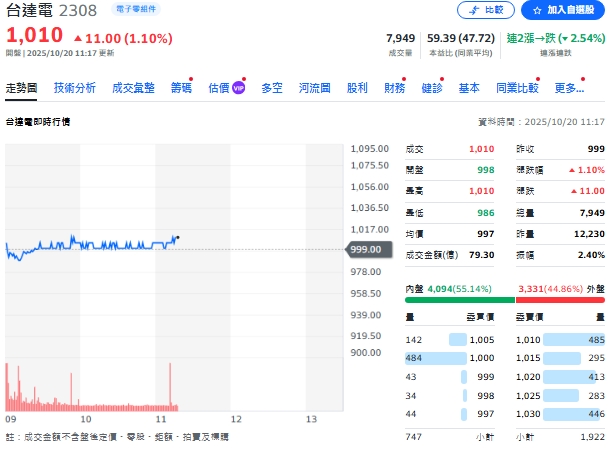616x450 pixels.
Task: Open the 技術分析 tab
Action: (x=75, y=88)
